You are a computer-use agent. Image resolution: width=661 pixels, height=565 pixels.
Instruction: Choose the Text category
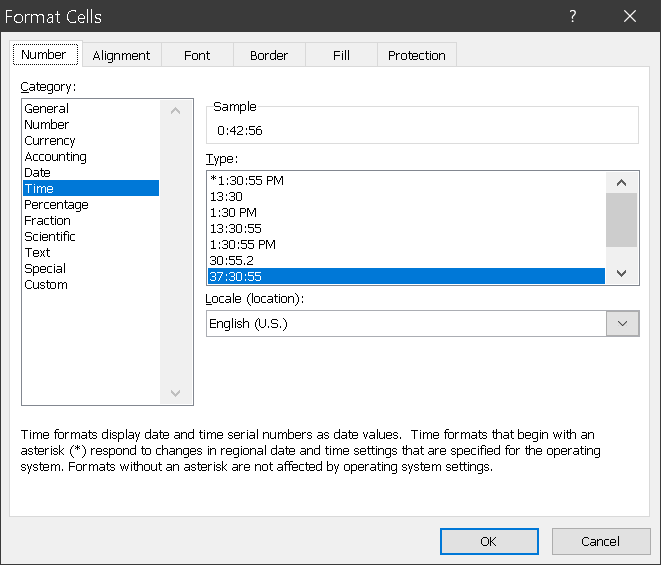(x=91, y=253)
